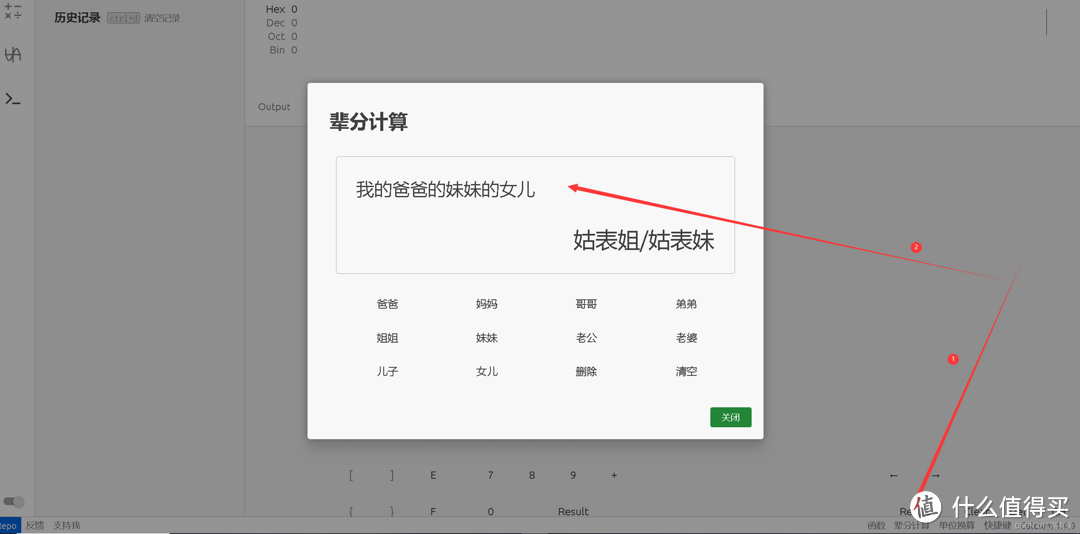Open 单位换算 from the bottom bar
The height and width of the screenshot is (534, 1080).
(957, 526)
